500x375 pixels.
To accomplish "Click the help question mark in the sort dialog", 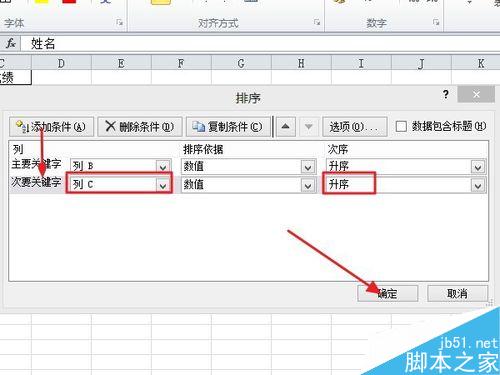I will [446, 95].
